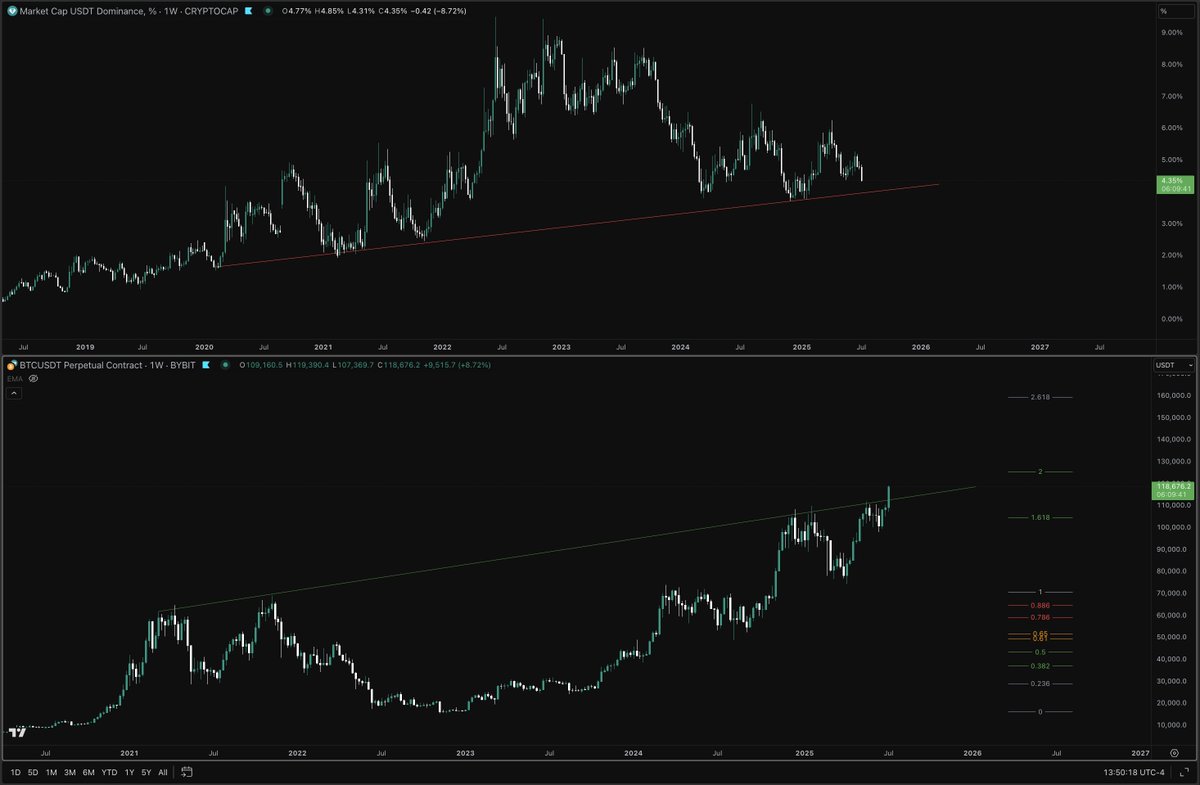The image size is (1200, 785).
Task: Select the 3M time range
Action: (x=70, y=772)
